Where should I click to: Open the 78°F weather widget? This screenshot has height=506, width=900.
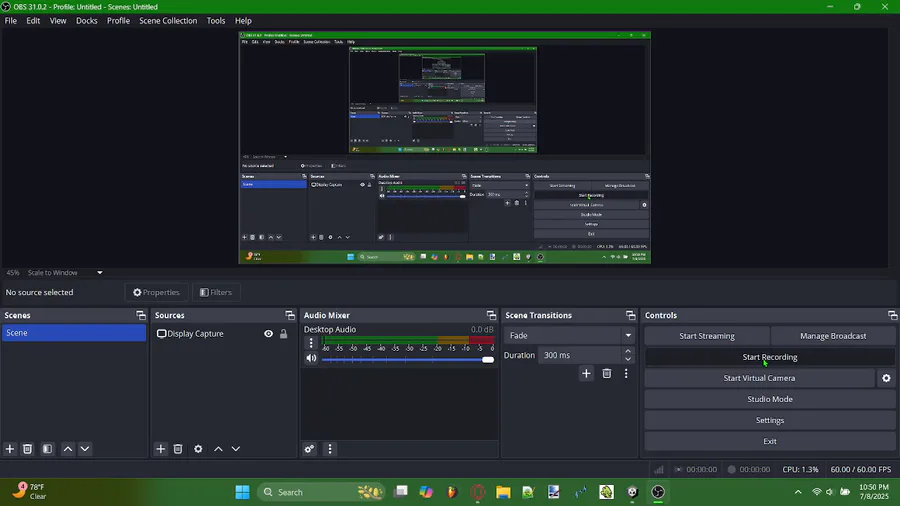(x=30, y=492)
